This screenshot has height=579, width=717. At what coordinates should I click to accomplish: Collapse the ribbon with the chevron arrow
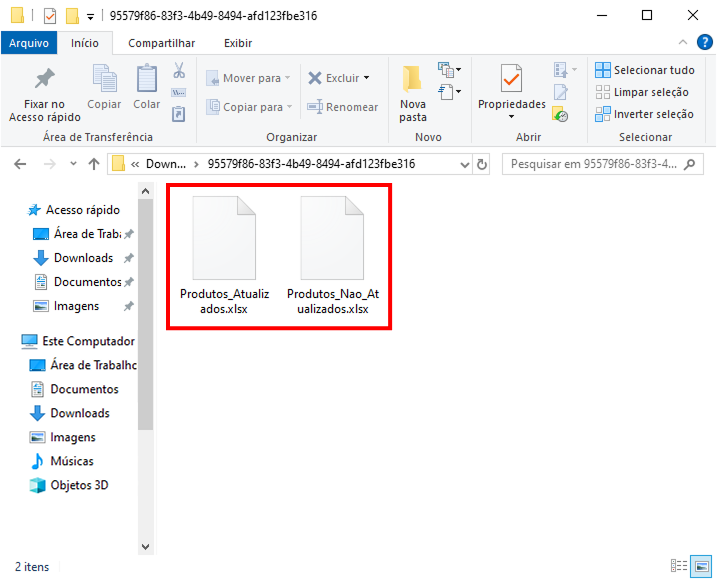tap(681, 43)
